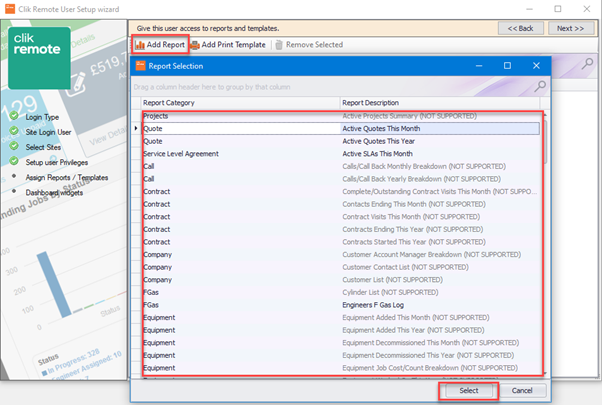Select Customer List report row
This screenshot has height=405, width=602.
click(341, 280)
